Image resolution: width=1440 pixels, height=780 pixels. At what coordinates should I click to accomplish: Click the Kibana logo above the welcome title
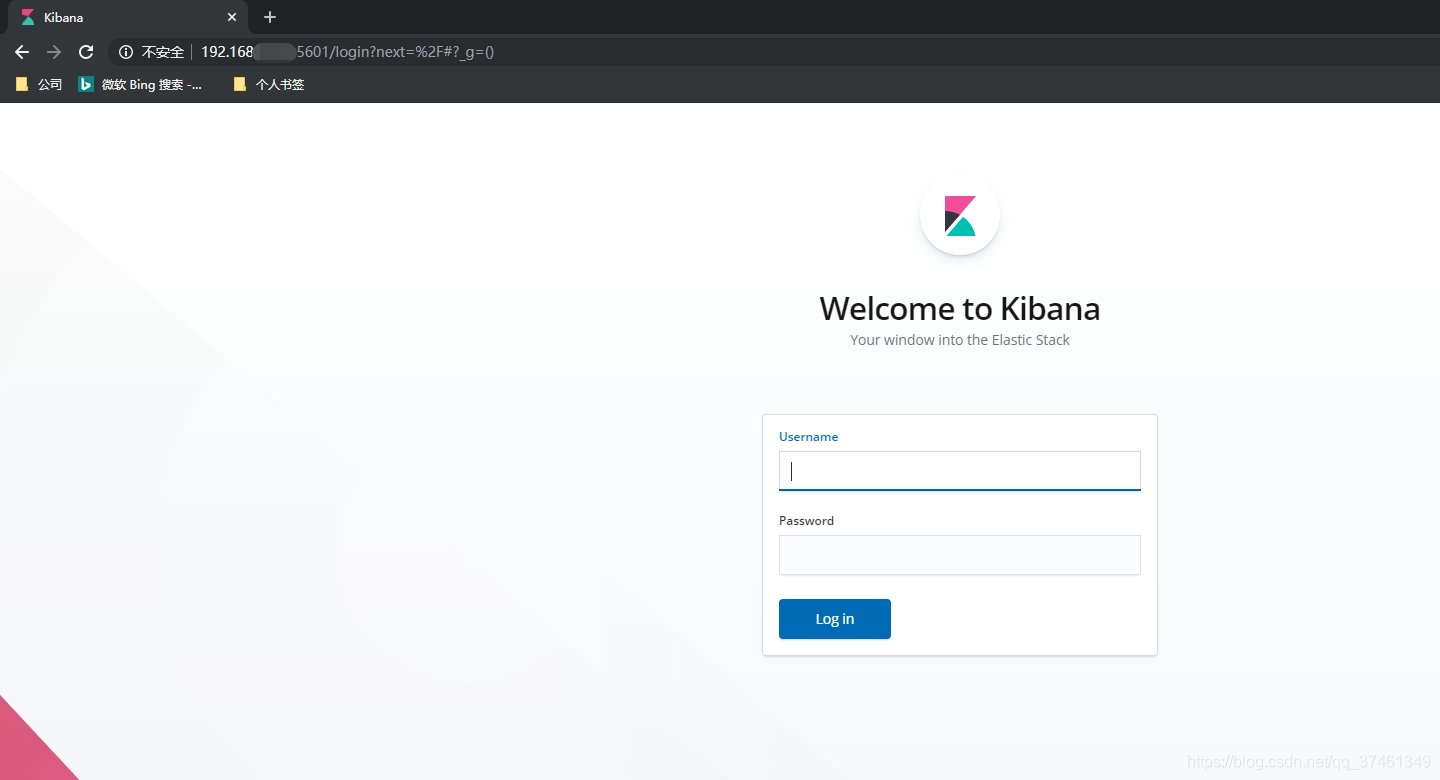[x=960, y=215]
